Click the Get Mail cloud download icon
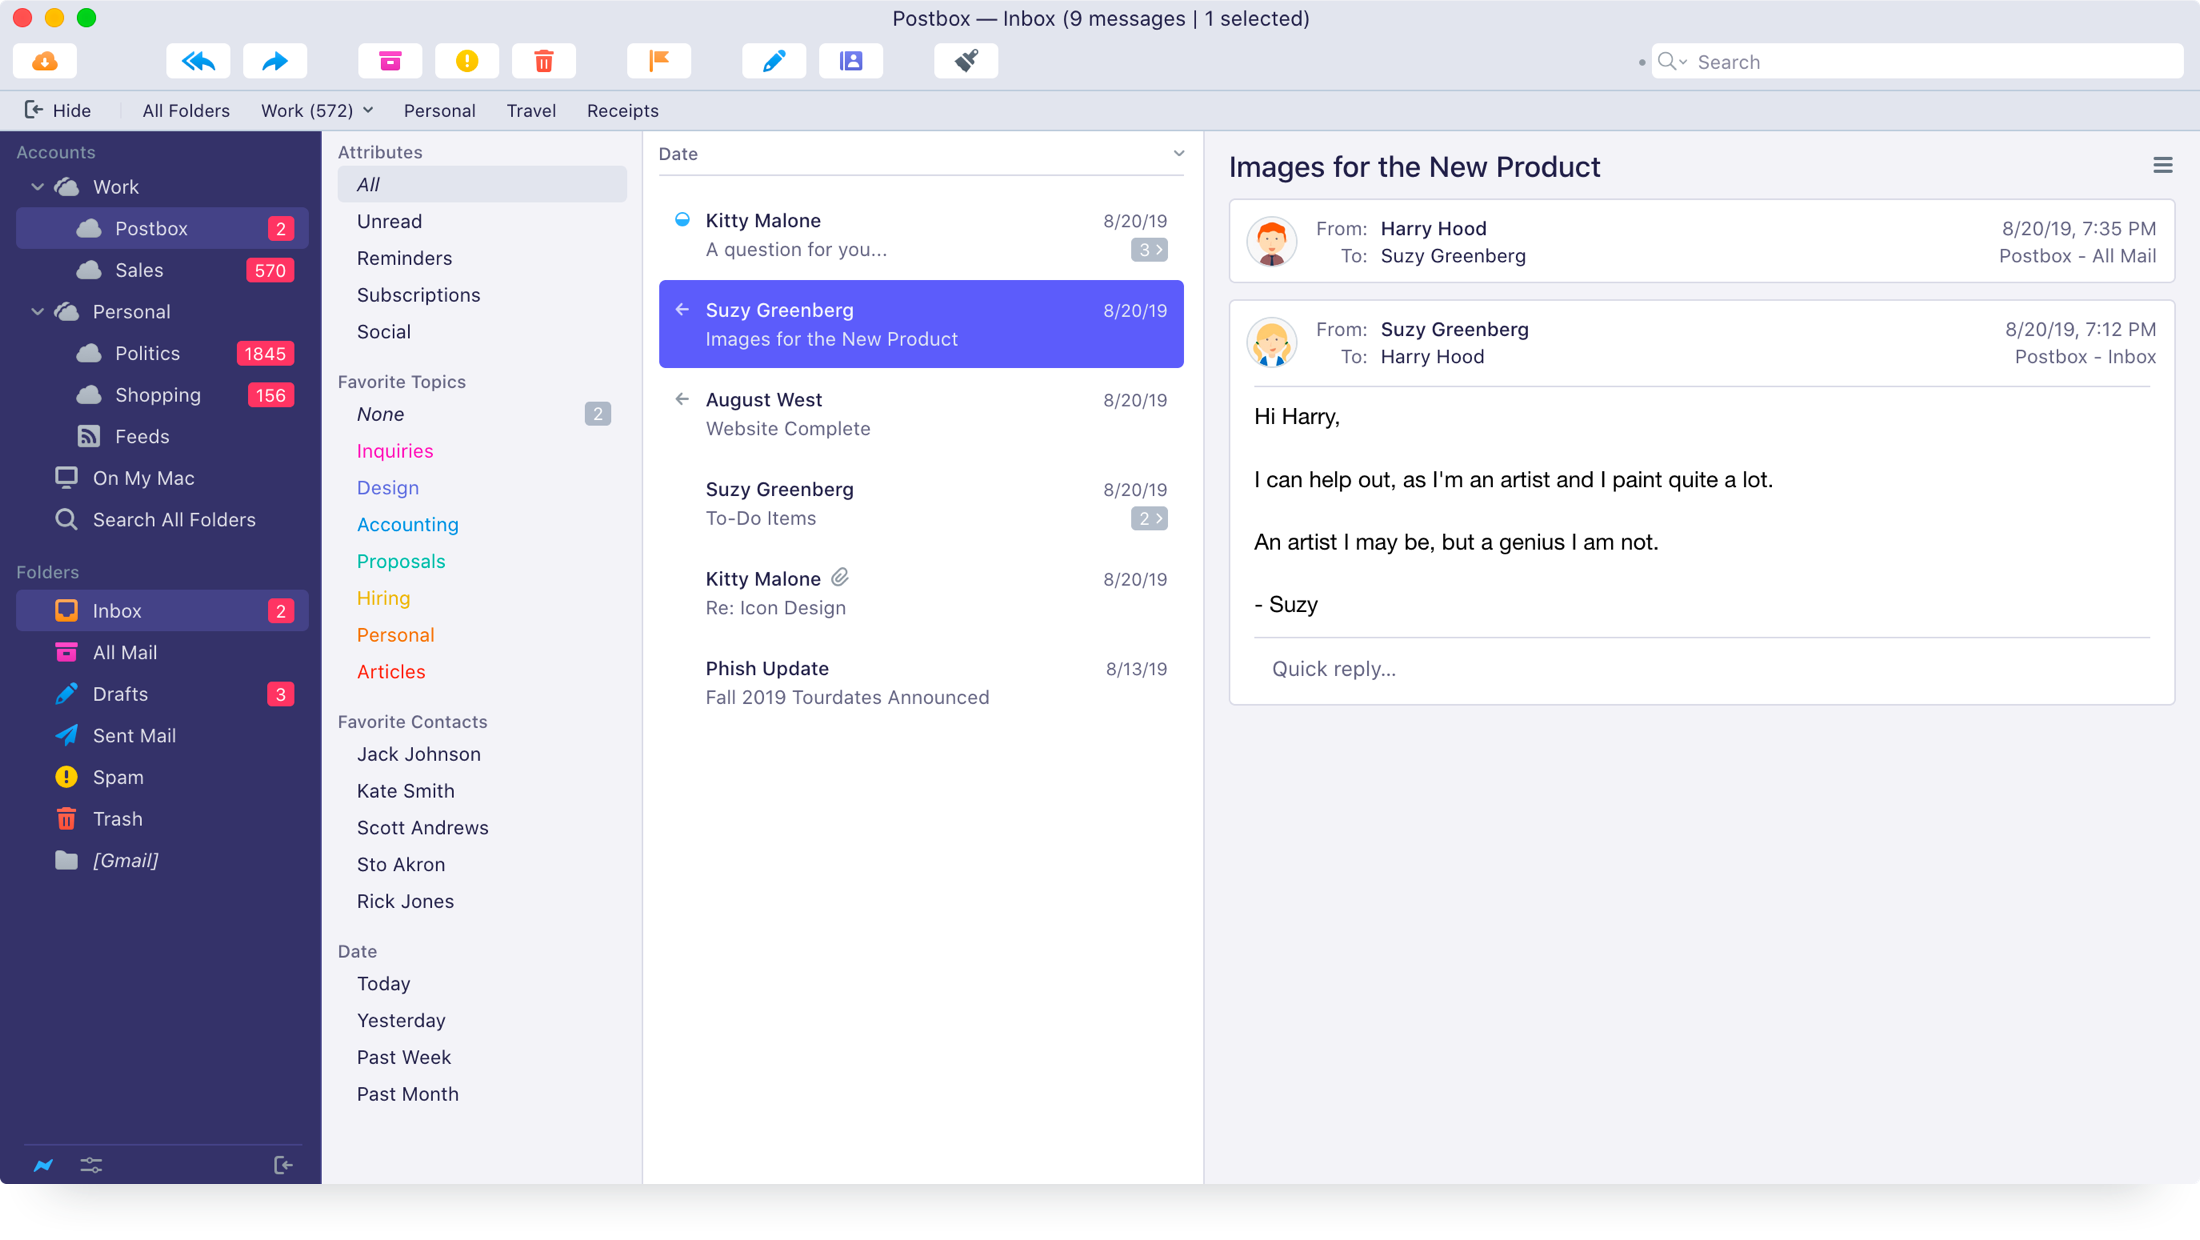 tap(45, 62)
